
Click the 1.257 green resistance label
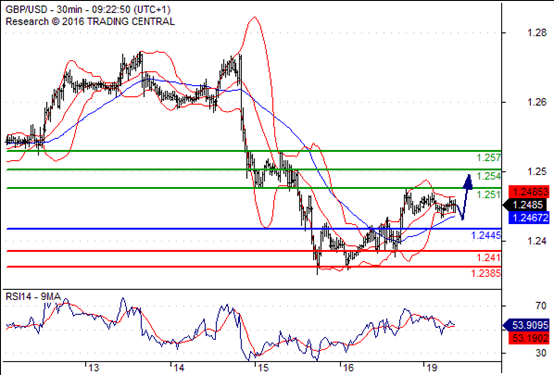pos(488,158)
